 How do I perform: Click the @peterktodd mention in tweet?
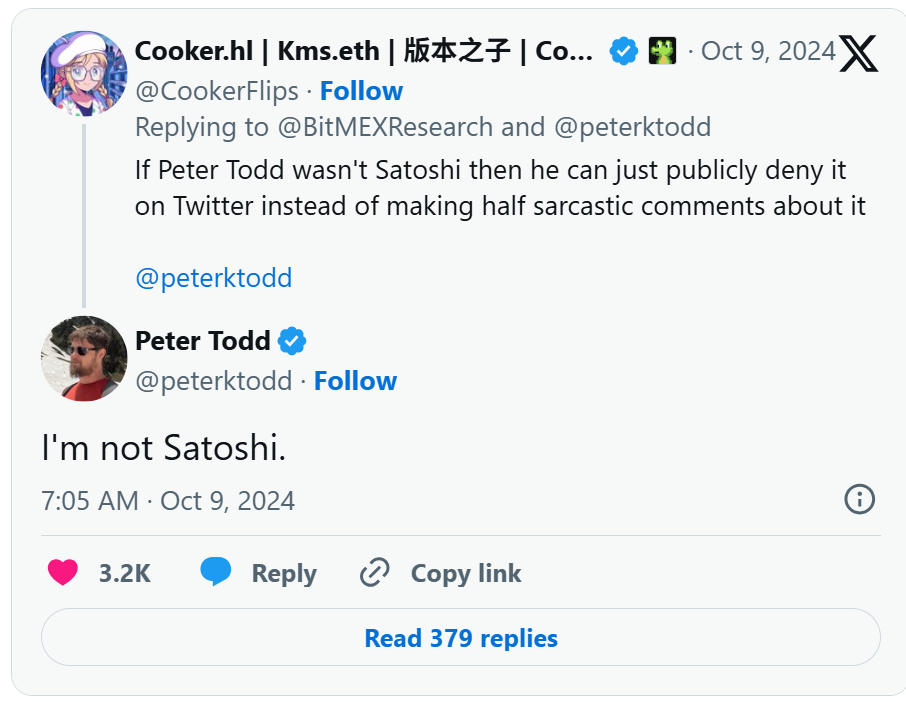(214, 278)
